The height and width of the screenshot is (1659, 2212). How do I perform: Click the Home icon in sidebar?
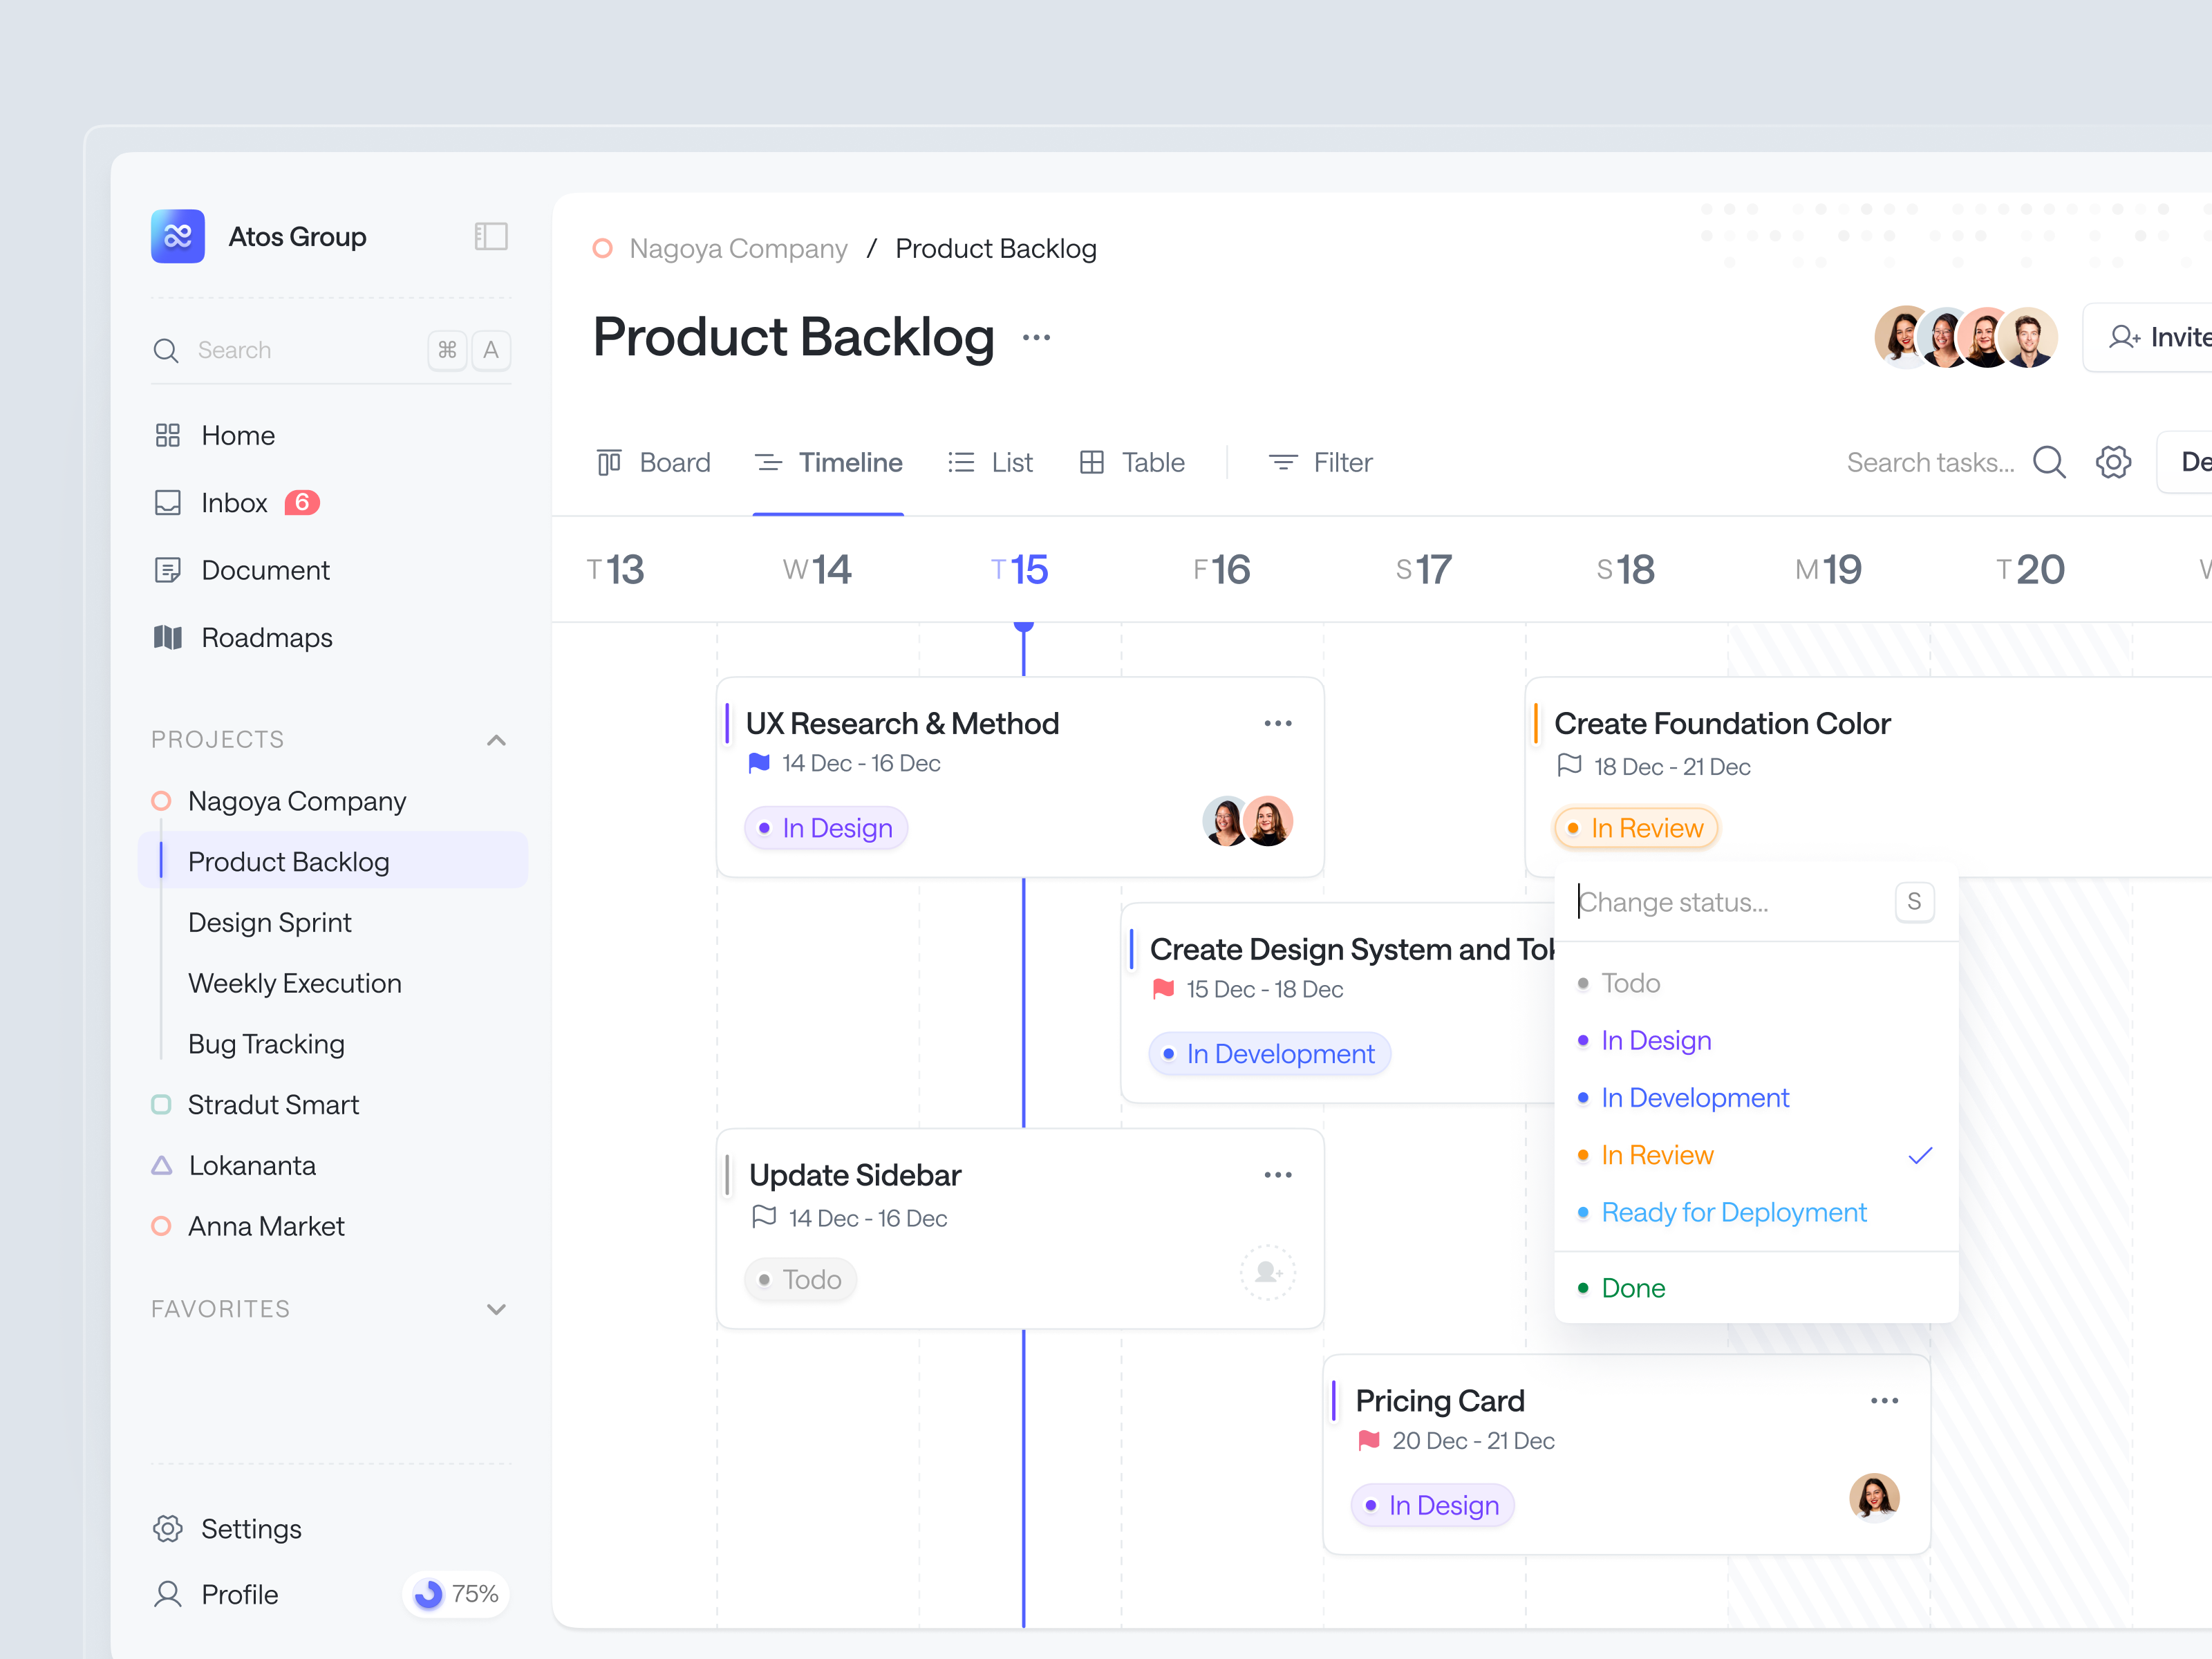tap(167, 435)
